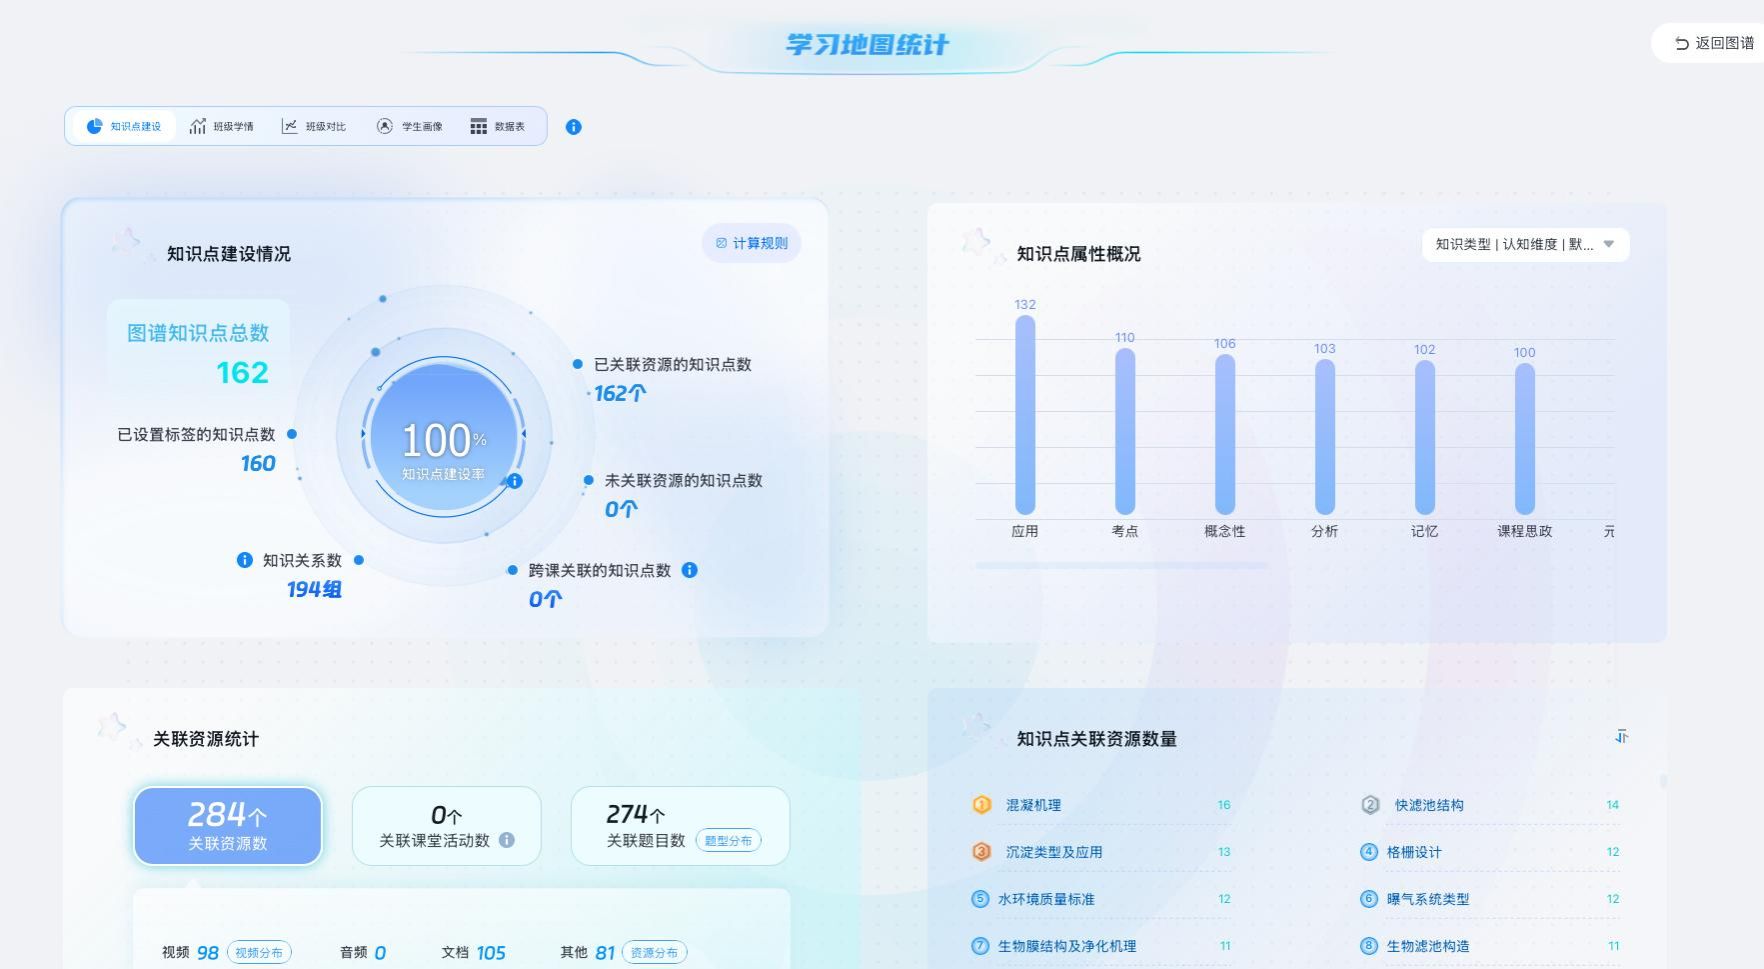Click info icon on the 100% progress ring

(x=515, y=481)
